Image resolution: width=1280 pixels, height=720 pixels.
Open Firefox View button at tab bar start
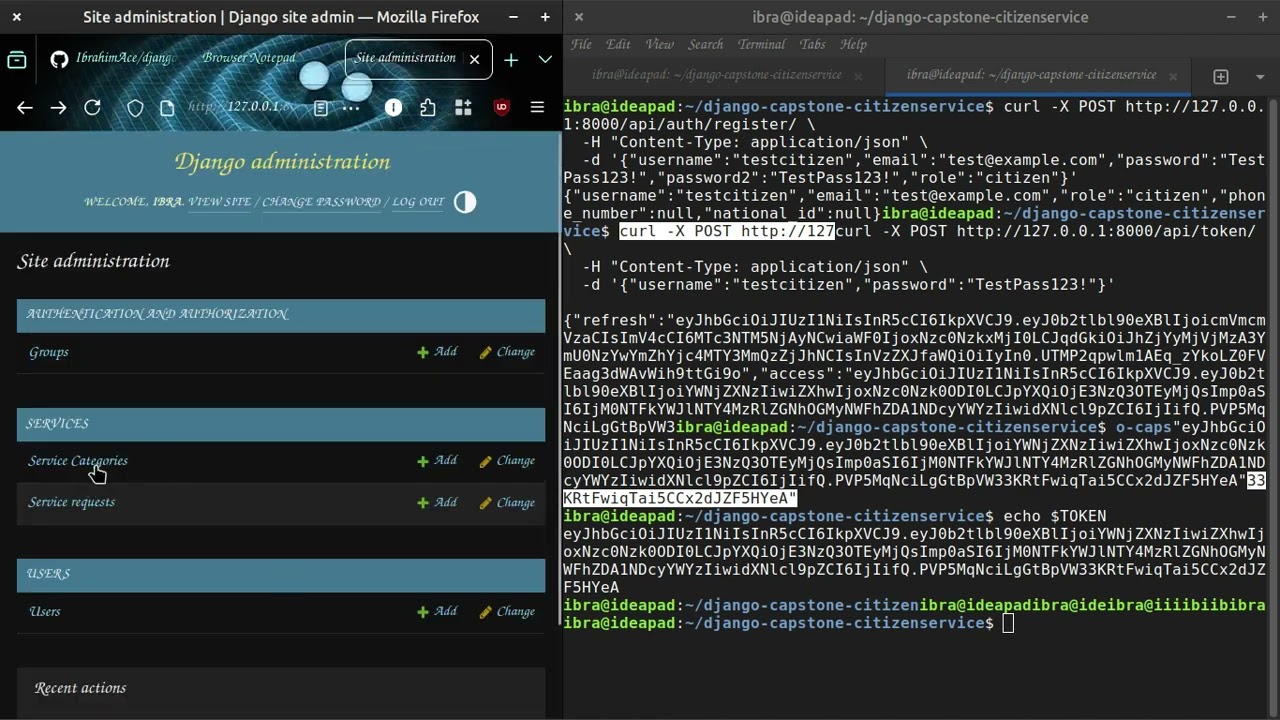point(17,60)
